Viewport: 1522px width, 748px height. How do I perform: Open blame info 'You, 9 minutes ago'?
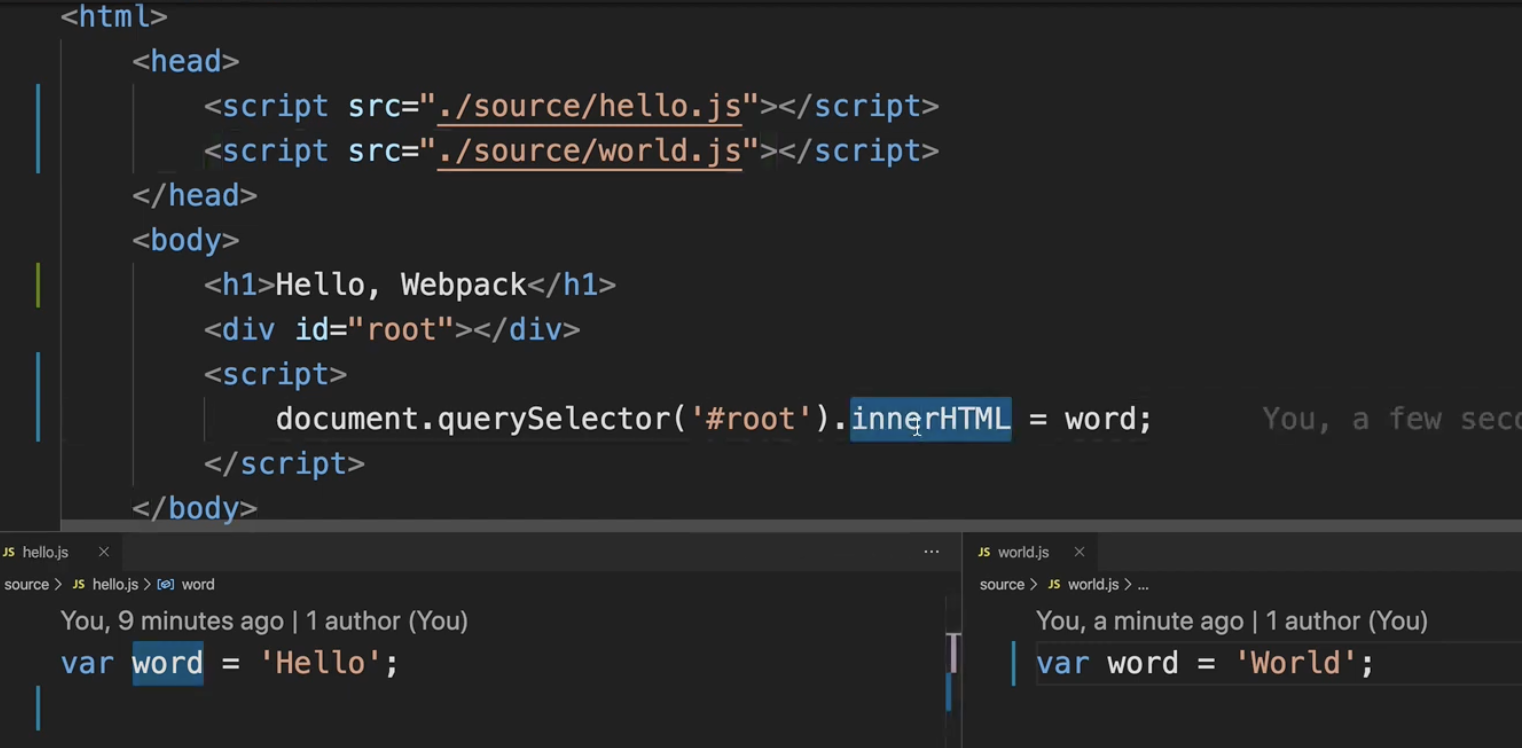[172, 621]
